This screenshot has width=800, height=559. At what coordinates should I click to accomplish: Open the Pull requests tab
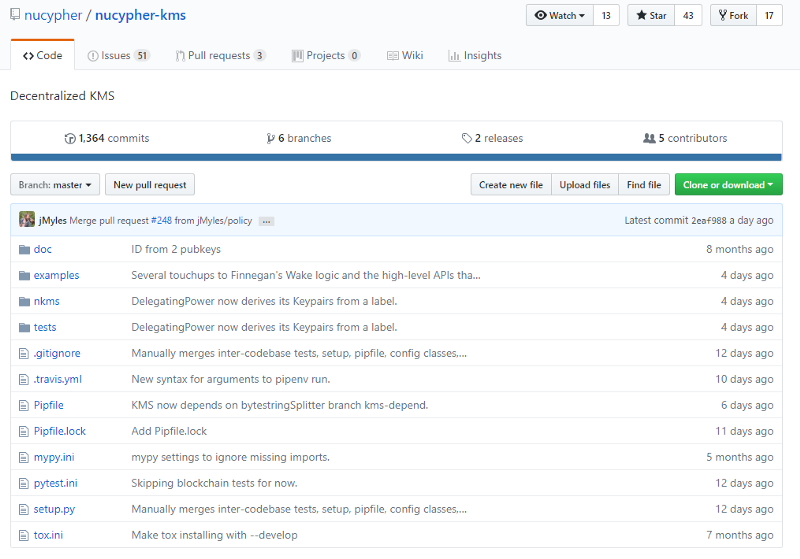coord(220,55)
